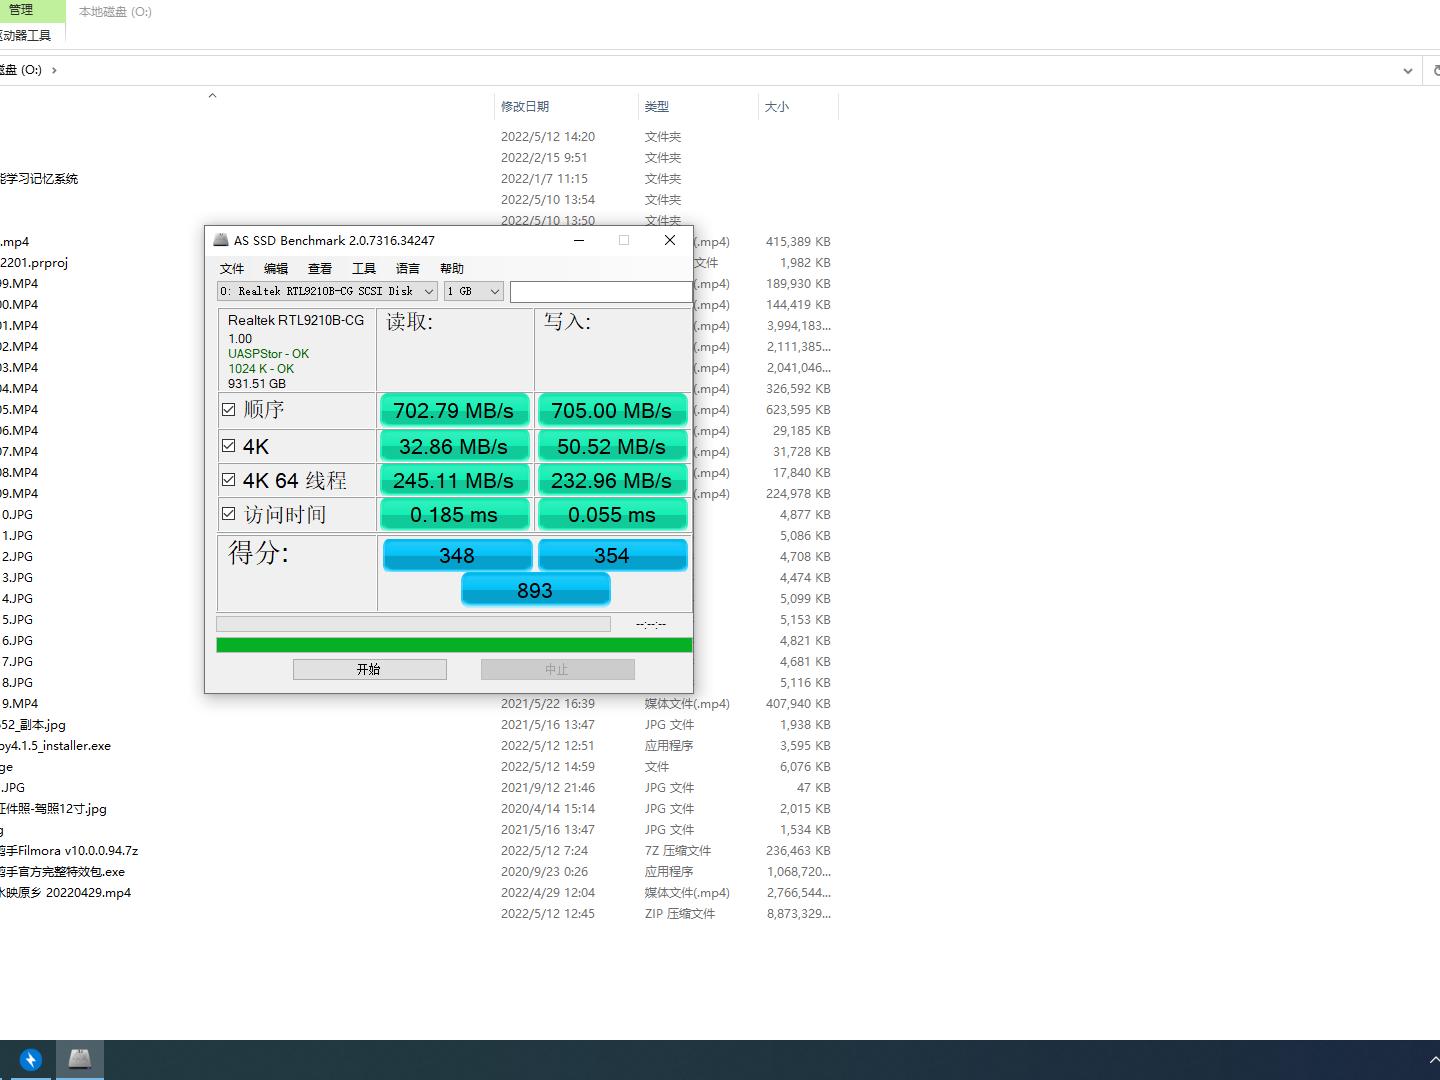Image resolution: width=1440 pixels, height=1080 pixels.
Task: Click the total score 893
Action: pyautogui.click(x=535, y=590)
